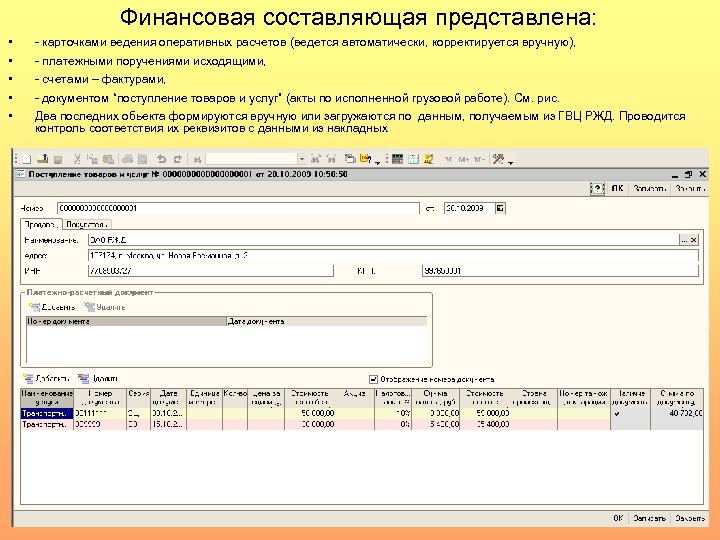Click the yellow icon after the calendar icon
Screen dimensions: 720x540
pos(429,159)
